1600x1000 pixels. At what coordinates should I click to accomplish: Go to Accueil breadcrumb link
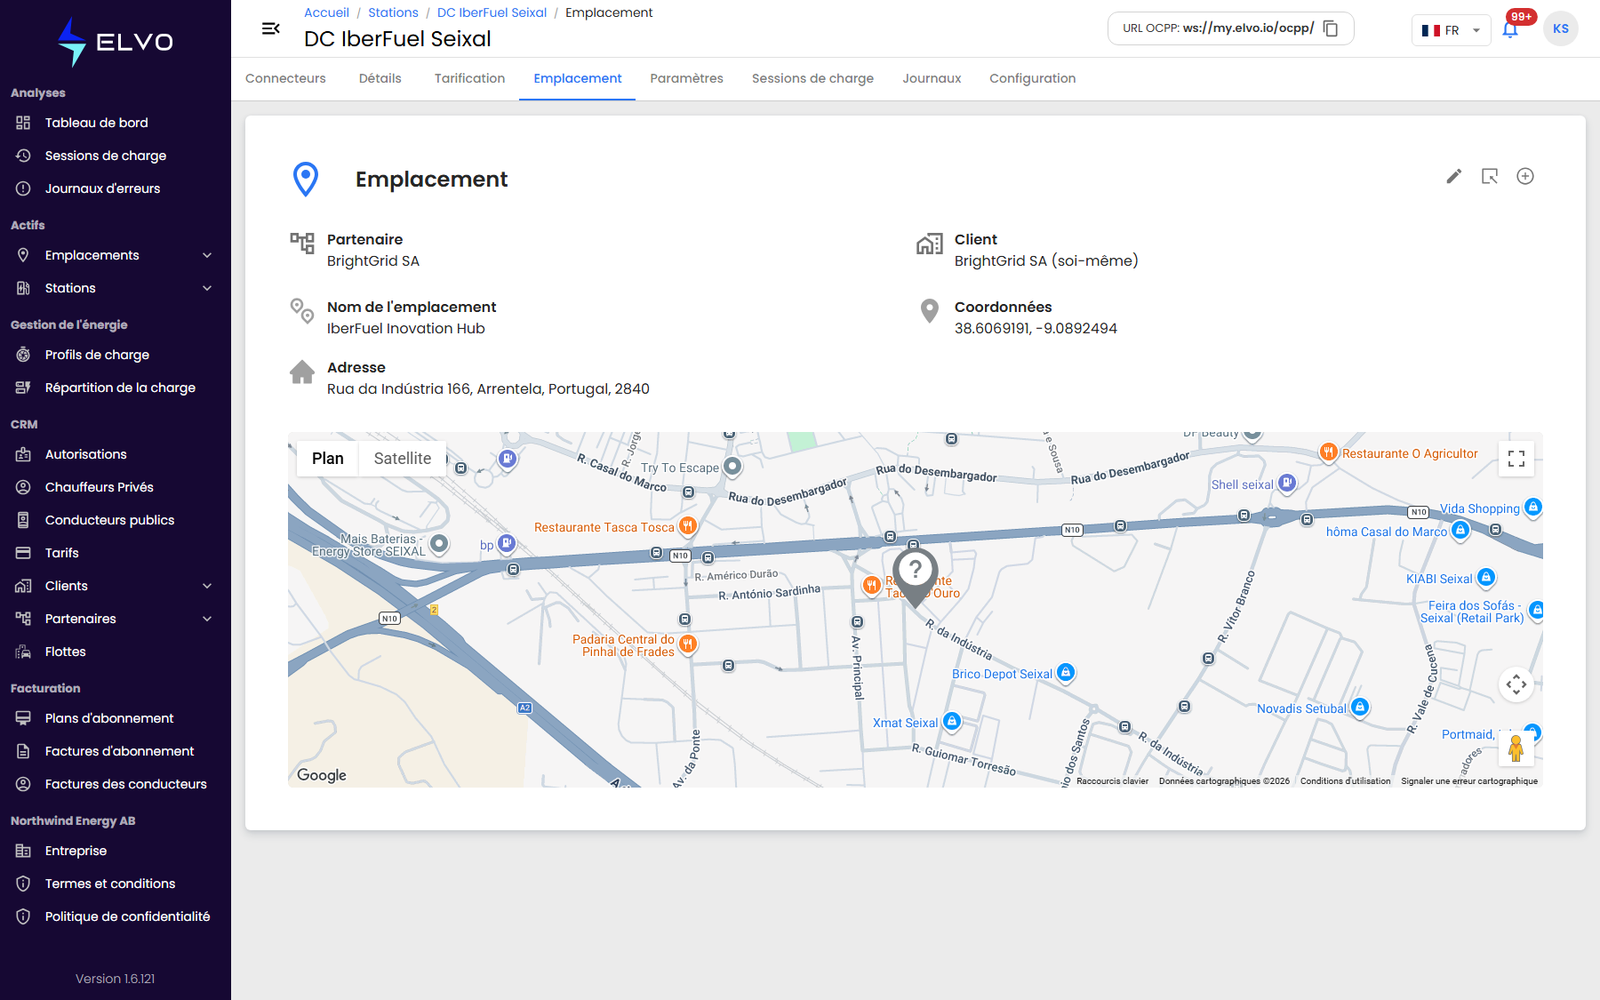point(327,13)
